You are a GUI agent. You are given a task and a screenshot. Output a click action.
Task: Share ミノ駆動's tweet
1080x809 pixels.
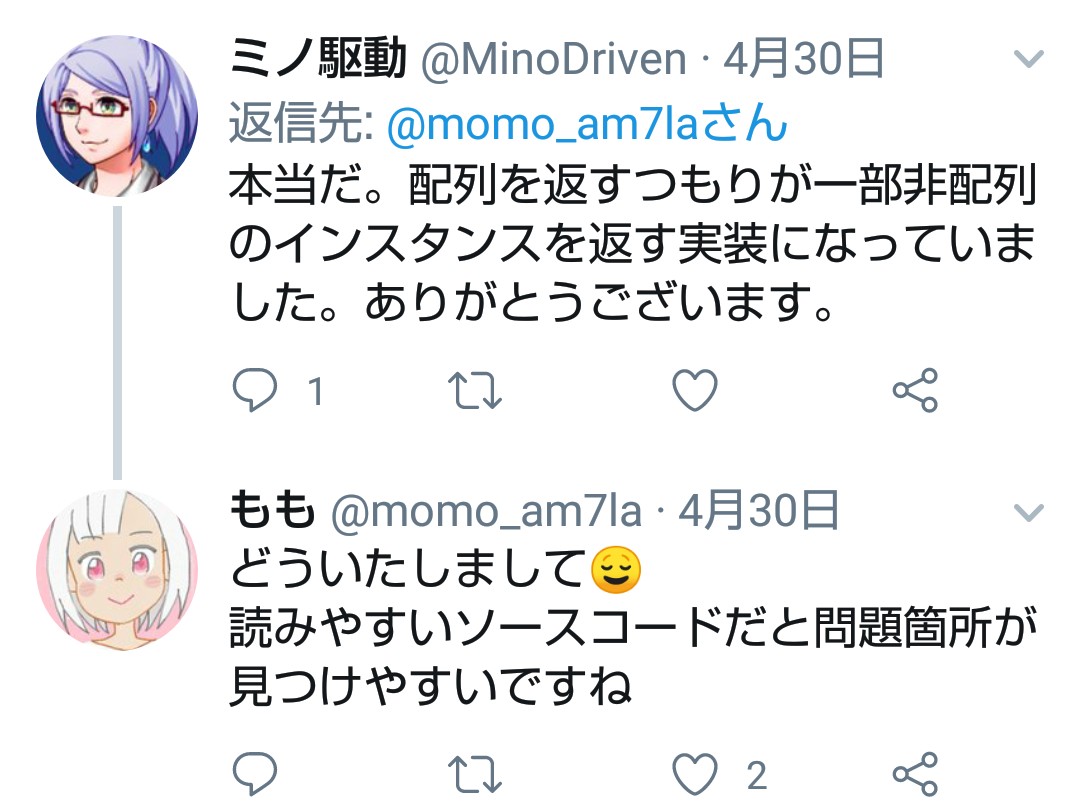click(915, 390)
